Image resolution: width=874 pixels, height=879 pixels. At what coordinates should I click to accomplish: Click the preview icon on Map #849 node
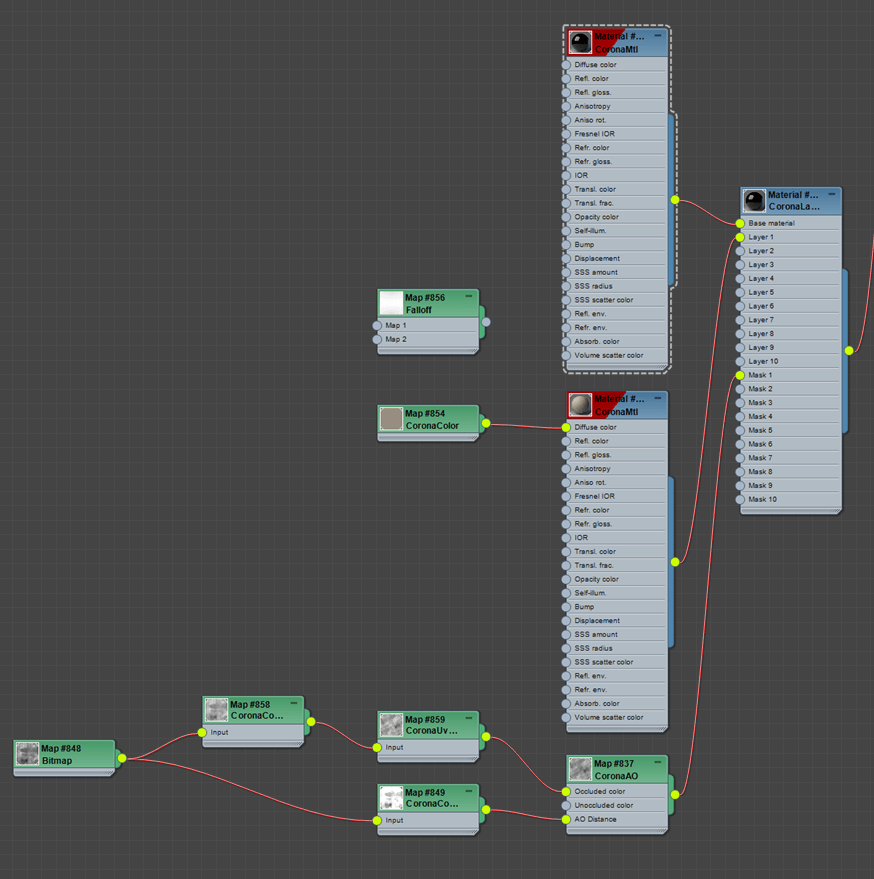pos(390,798)
